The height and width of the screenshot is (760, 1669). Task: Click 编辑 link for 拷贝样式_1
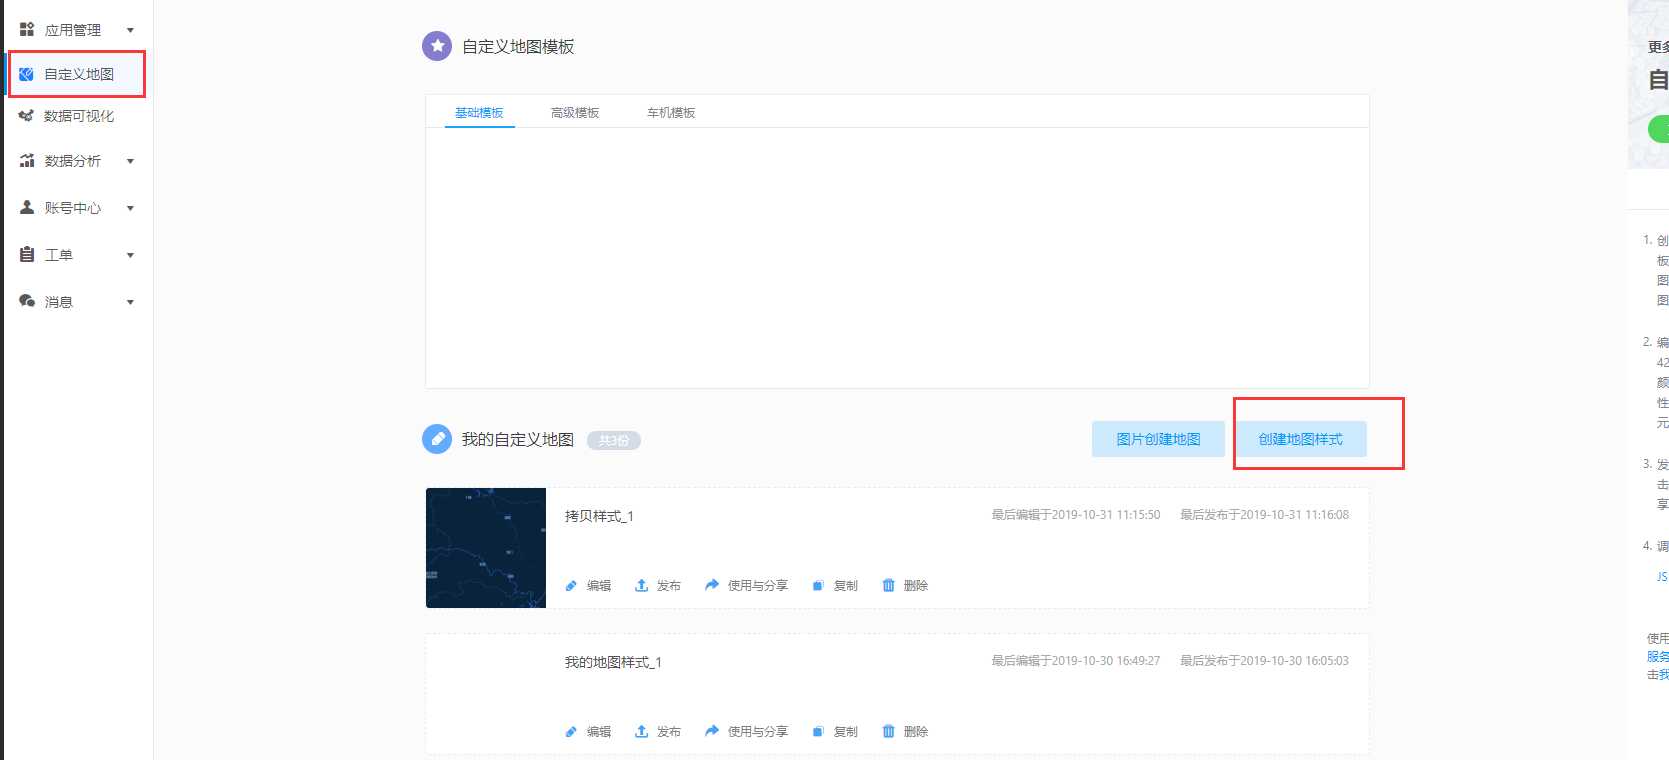599,586
